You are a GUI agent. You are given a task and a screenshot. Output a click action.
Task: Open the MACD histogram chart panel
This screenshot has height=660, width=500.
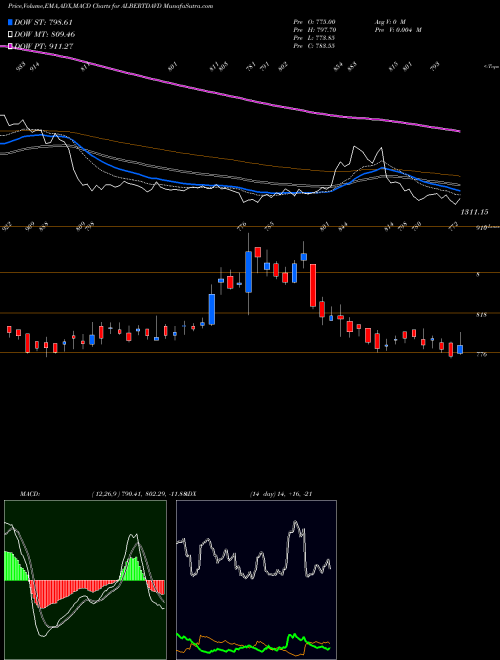85,580
